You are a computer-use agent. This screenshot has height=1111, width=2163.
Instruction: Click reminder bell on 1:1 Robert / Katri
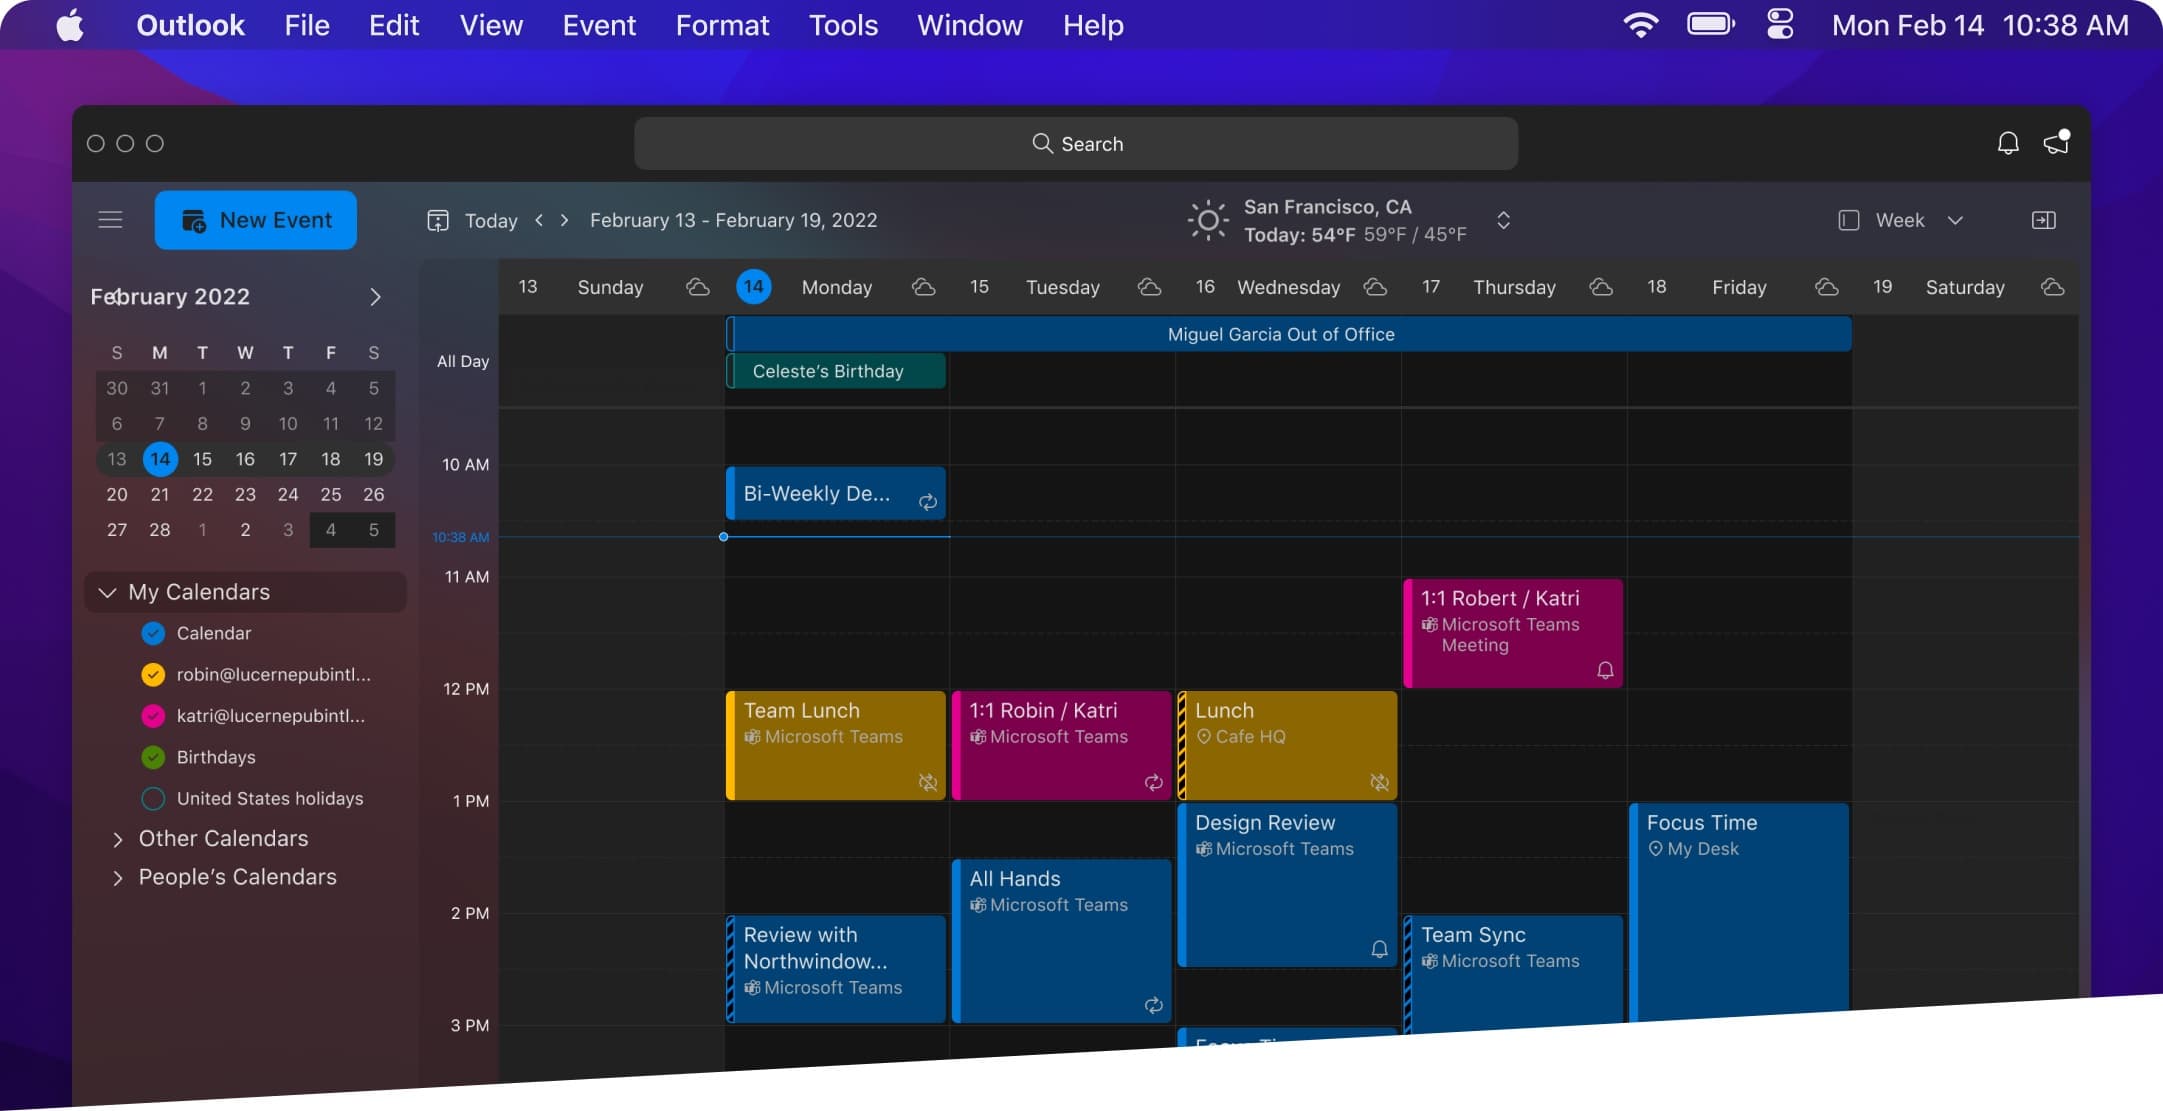(1605, 670)
